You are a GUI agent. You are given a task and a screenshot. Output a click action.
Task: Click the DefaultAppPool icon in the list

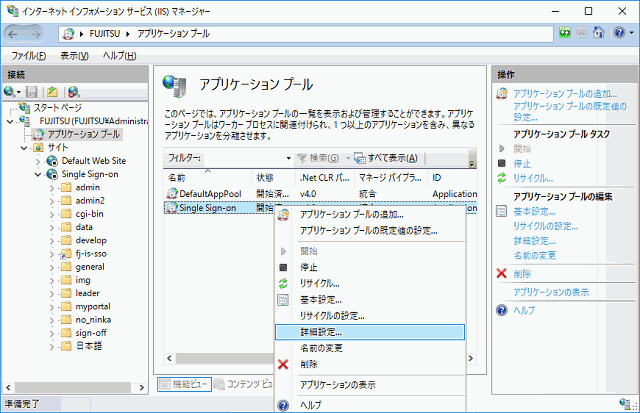(172, 193)
